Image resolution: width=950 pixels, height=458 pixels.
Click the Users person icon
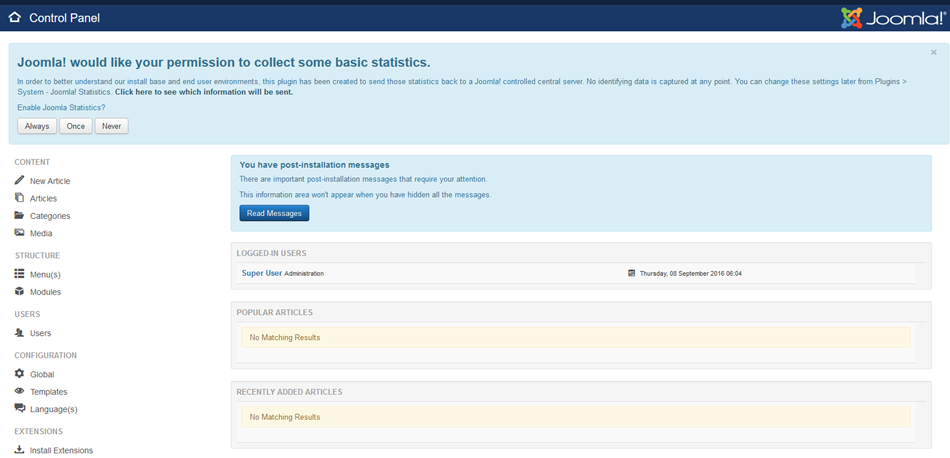tap(19, 333)
